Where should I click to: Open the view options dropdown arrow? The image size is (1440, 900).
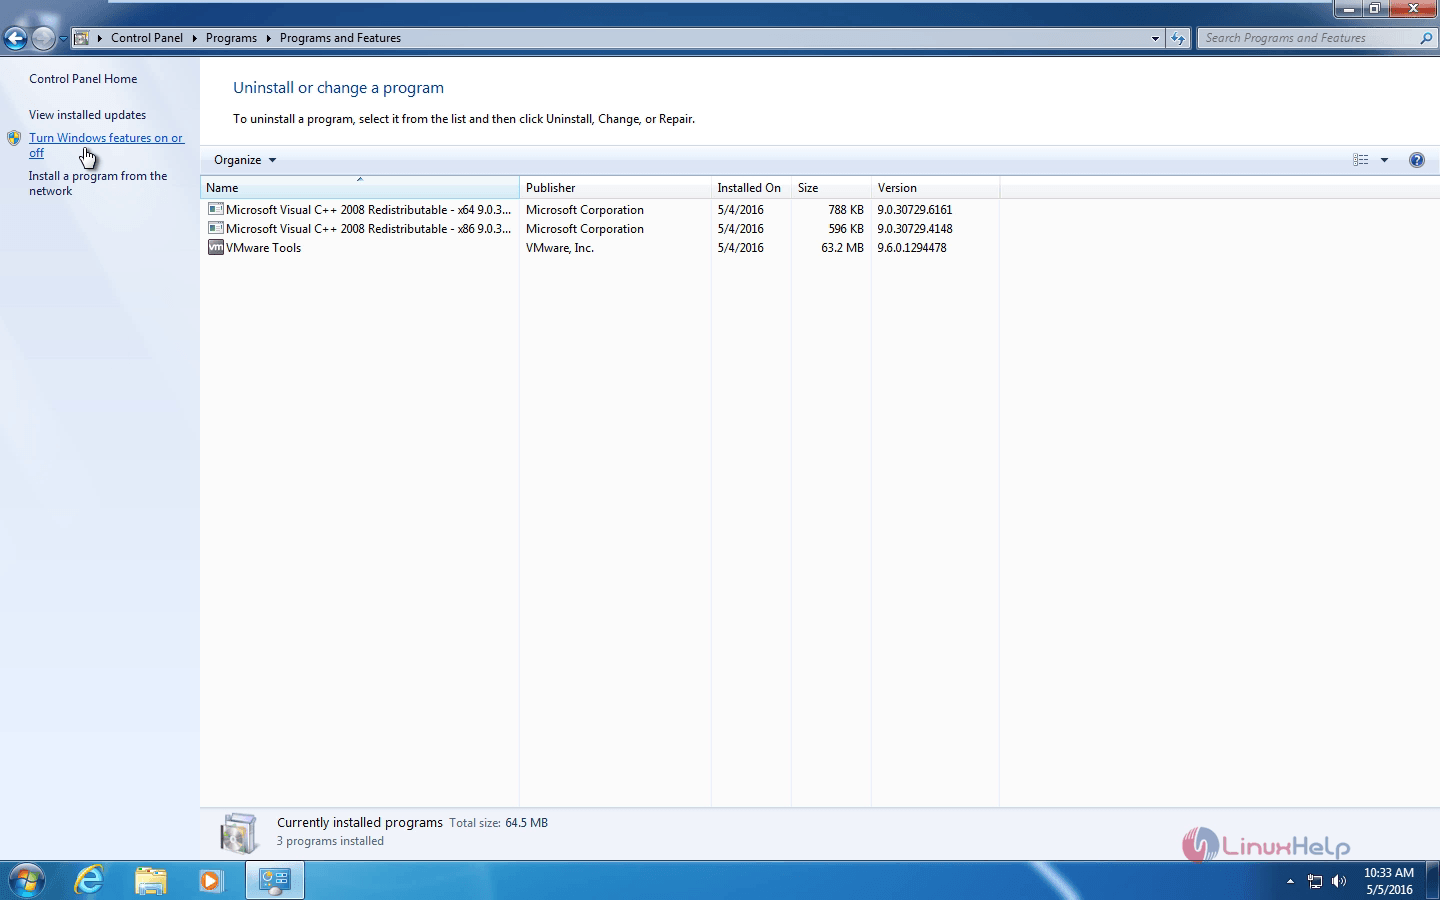[1385, 160]
